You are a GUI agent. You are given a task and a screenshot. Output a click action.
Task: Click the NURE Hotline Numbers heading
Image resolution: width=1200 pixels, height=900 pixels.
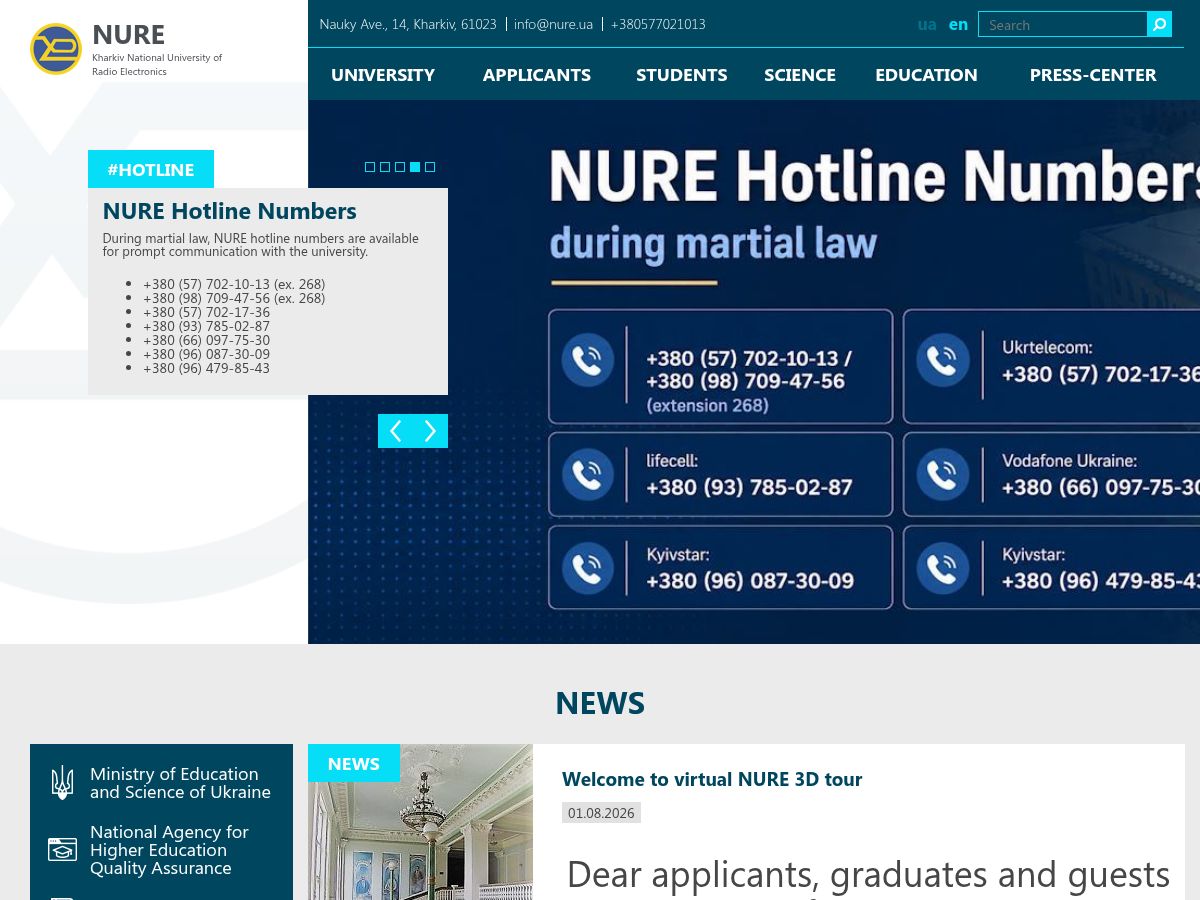(230, 211)
